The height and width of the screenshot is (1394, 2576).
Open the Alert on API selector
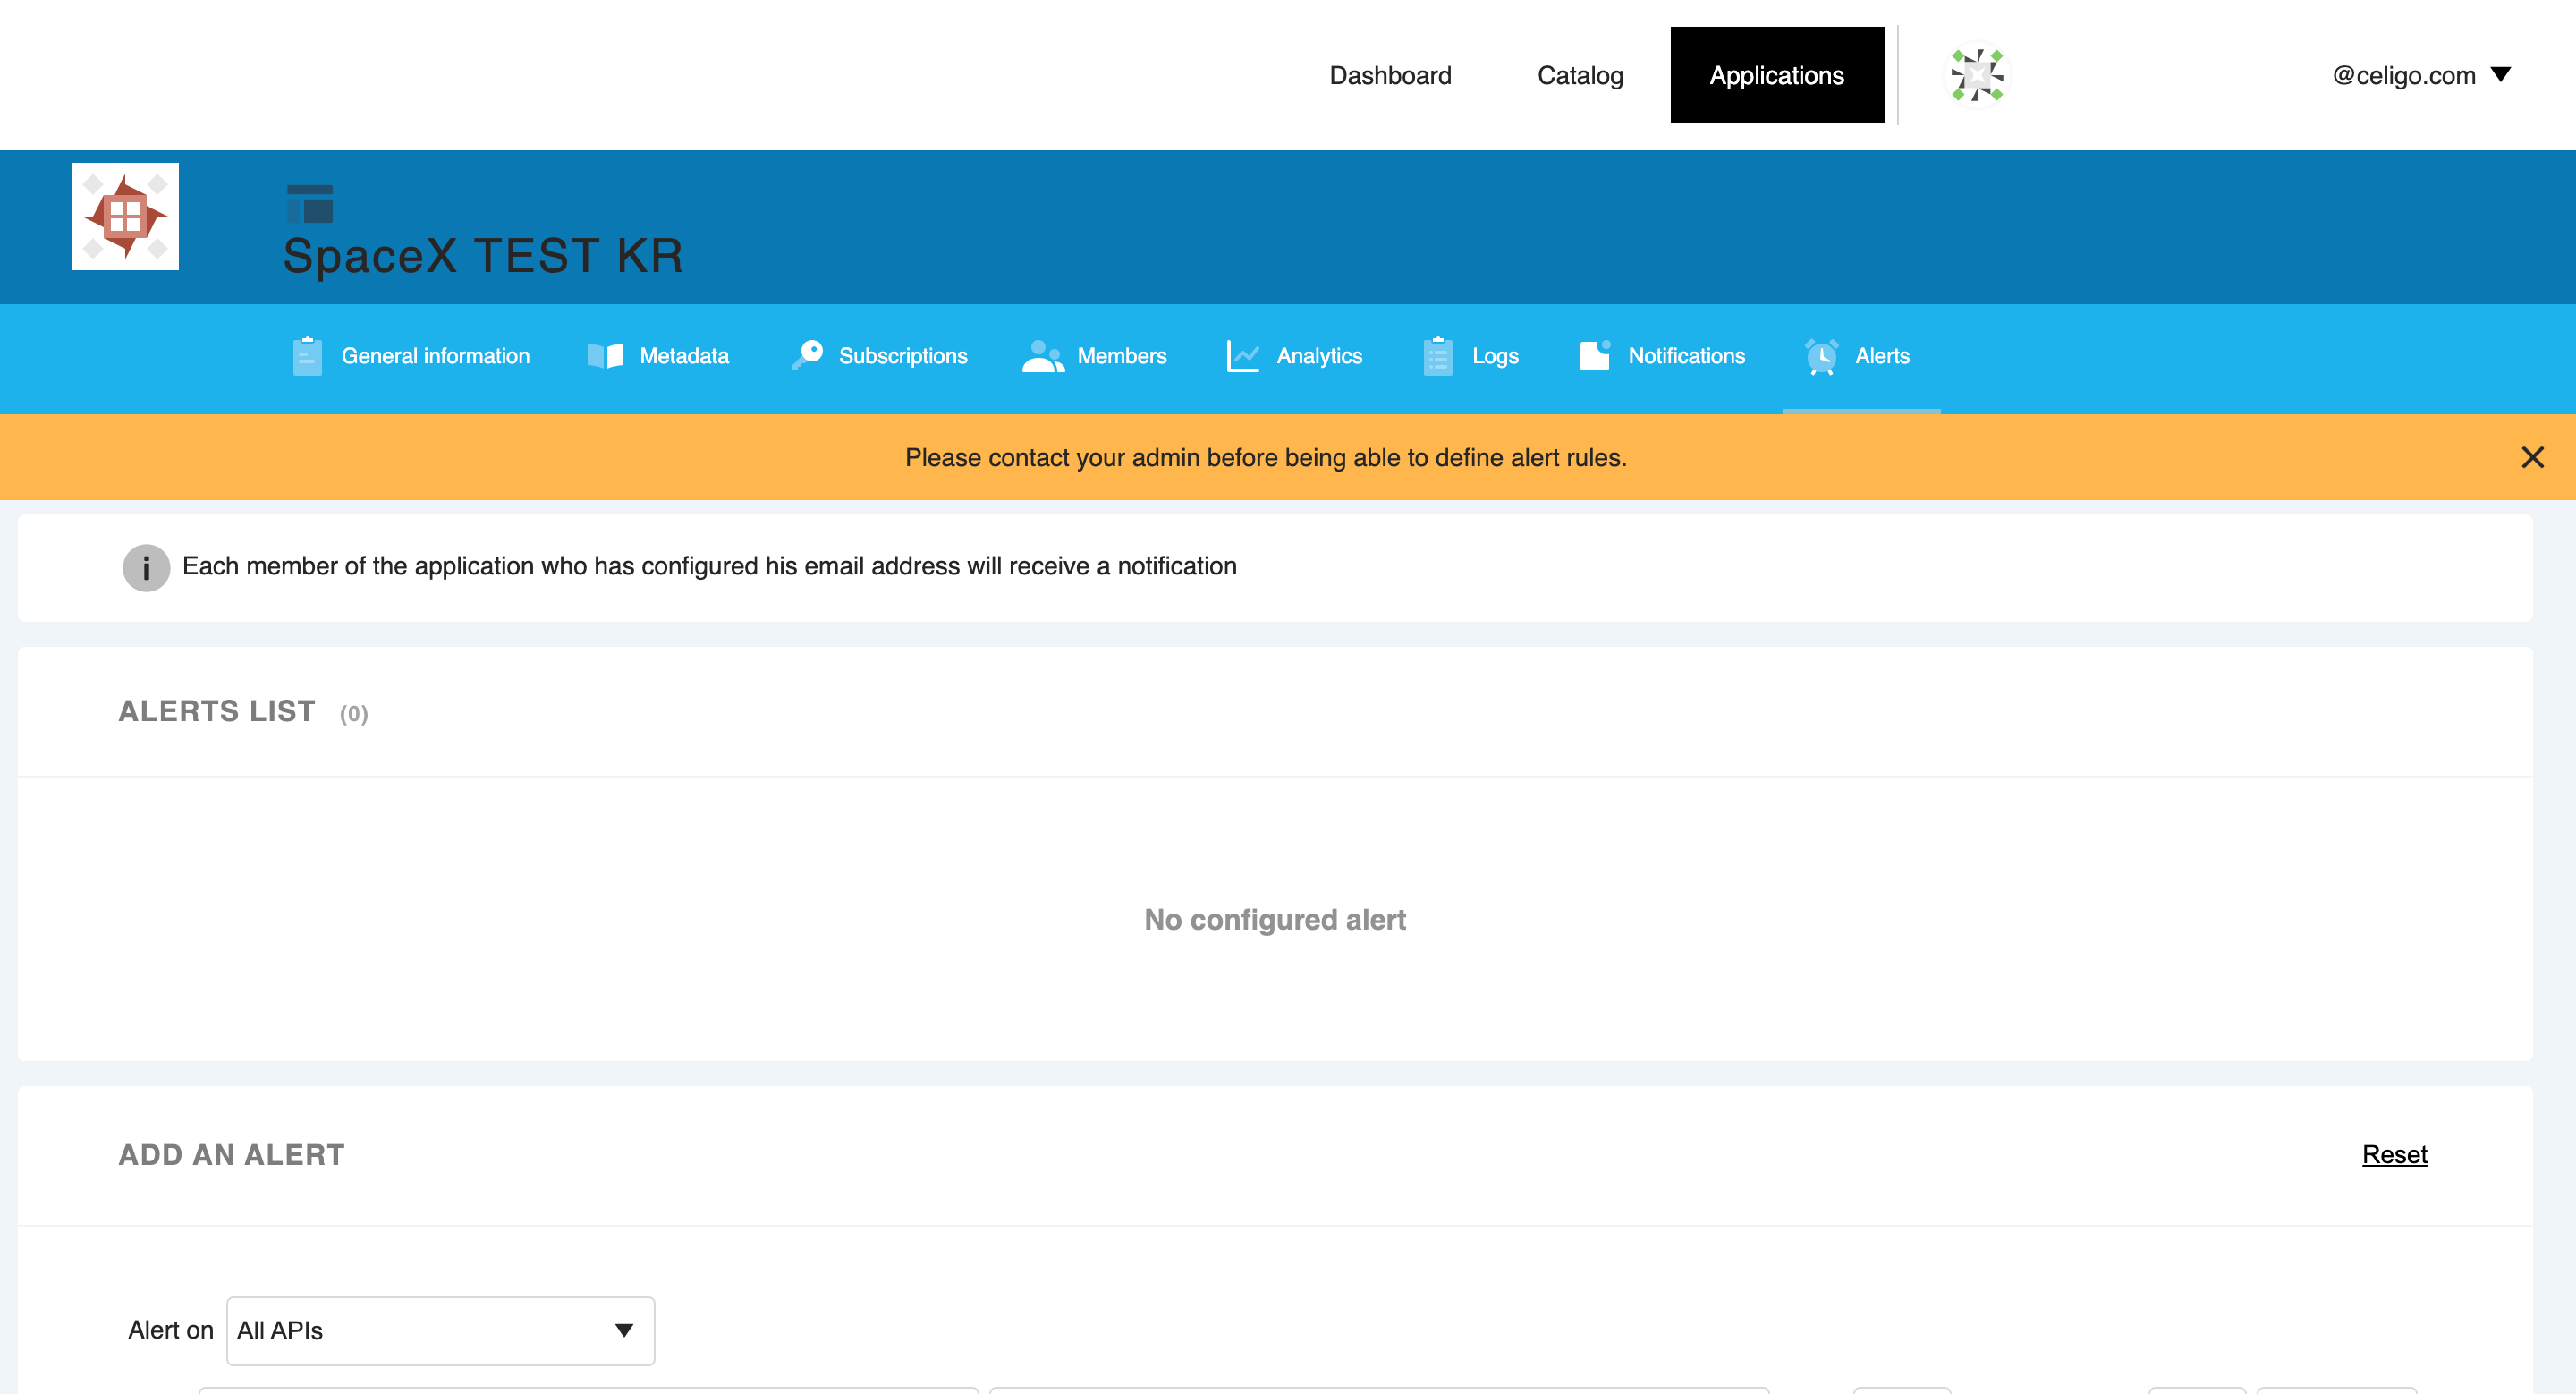click(438, 1330)
